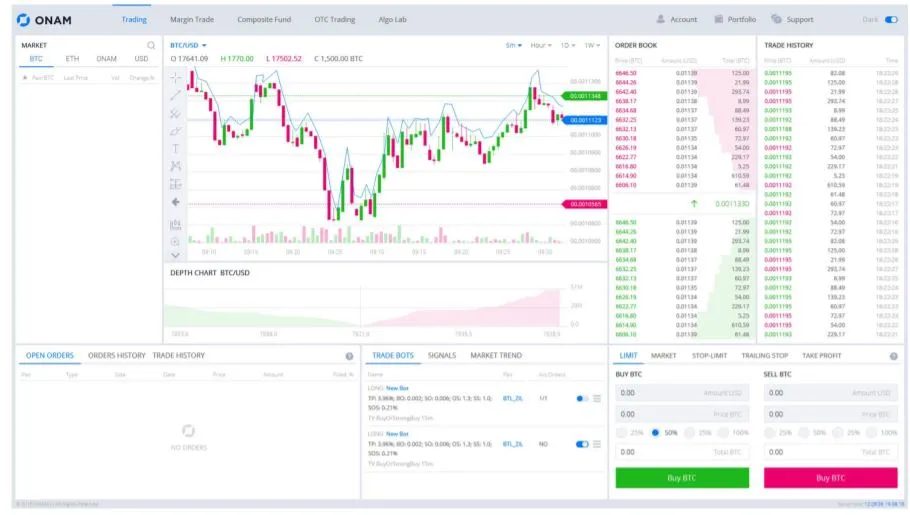Click the Amount USD field under Sell BTC

point(830,393)
